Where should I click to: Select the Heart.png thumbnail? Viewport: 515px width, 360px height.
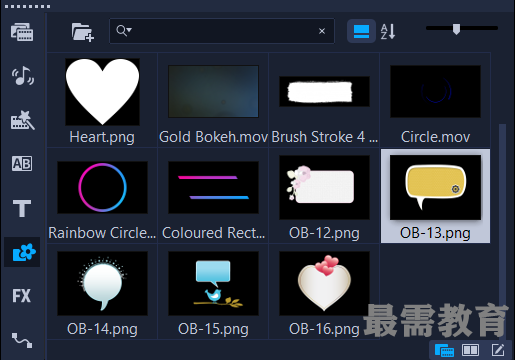pos(102,92)
